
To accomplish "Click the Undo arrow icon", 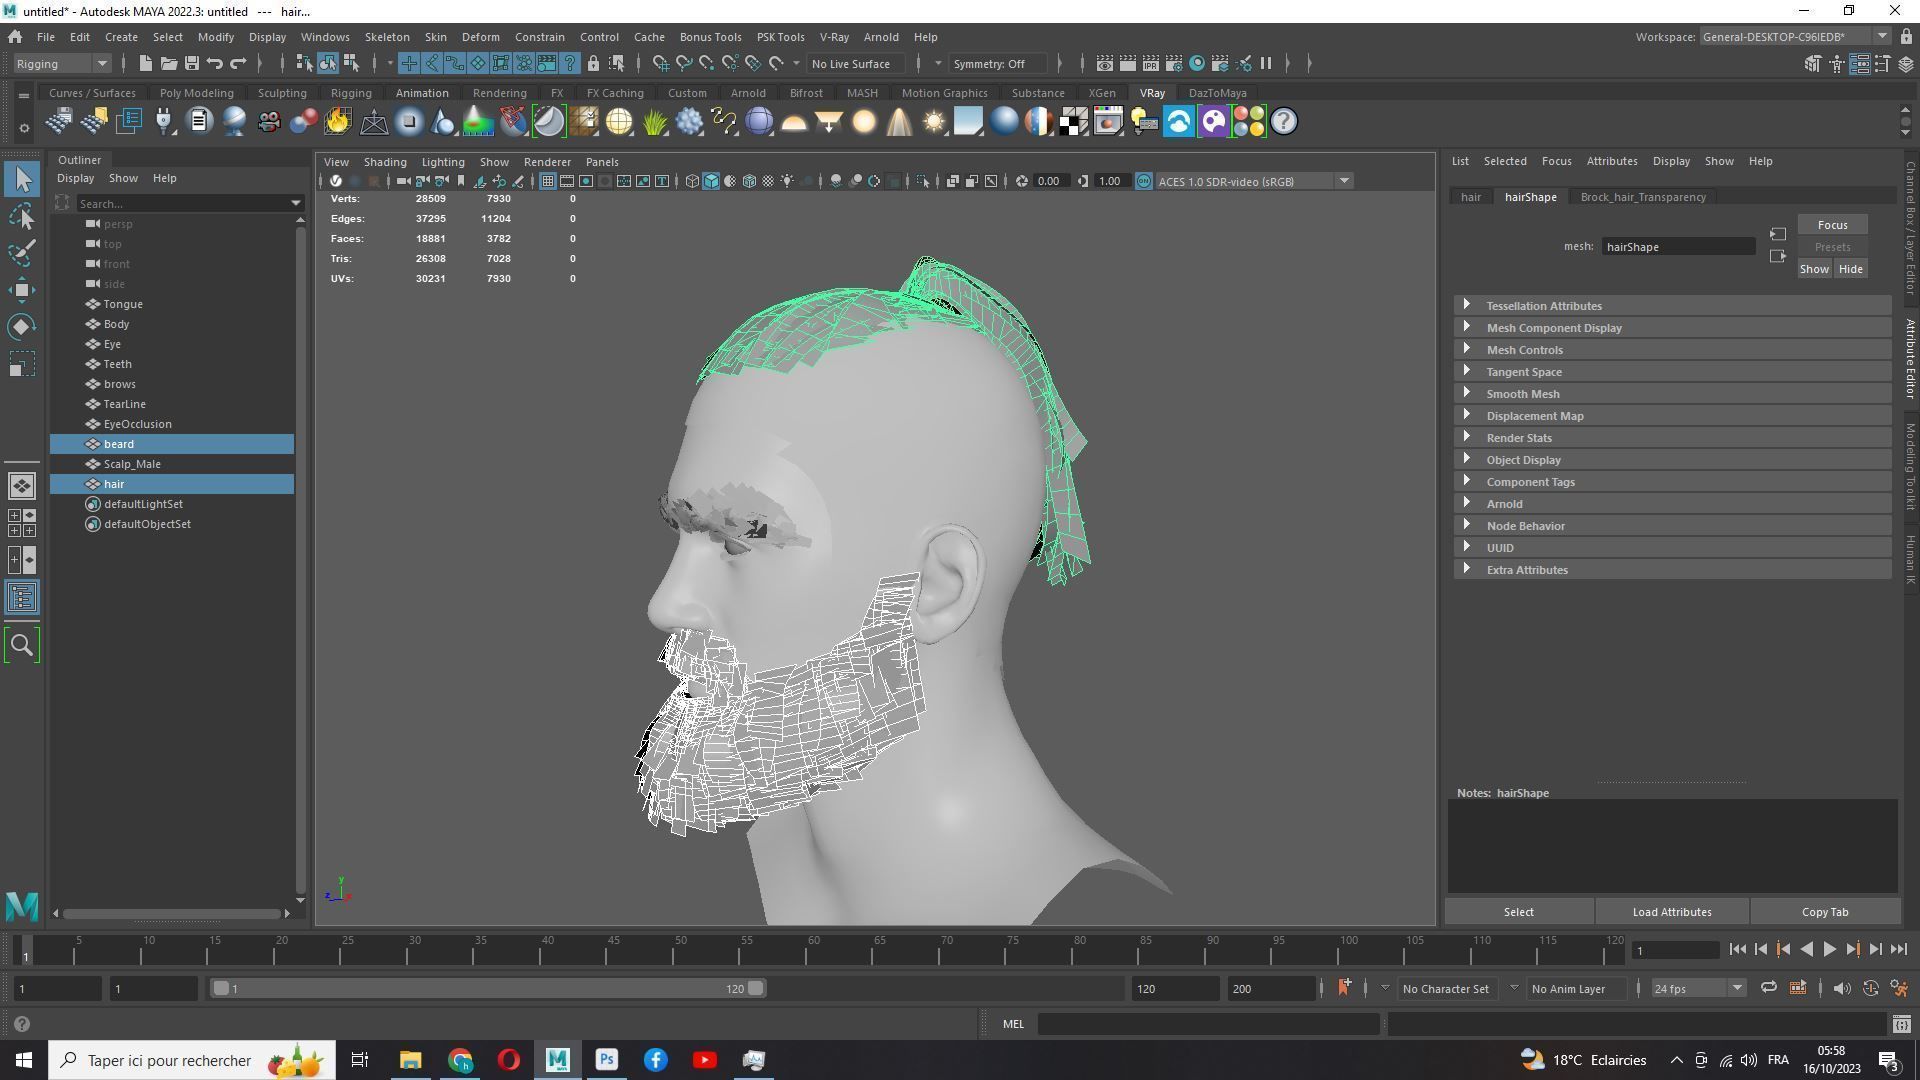I will pos(214,63).
